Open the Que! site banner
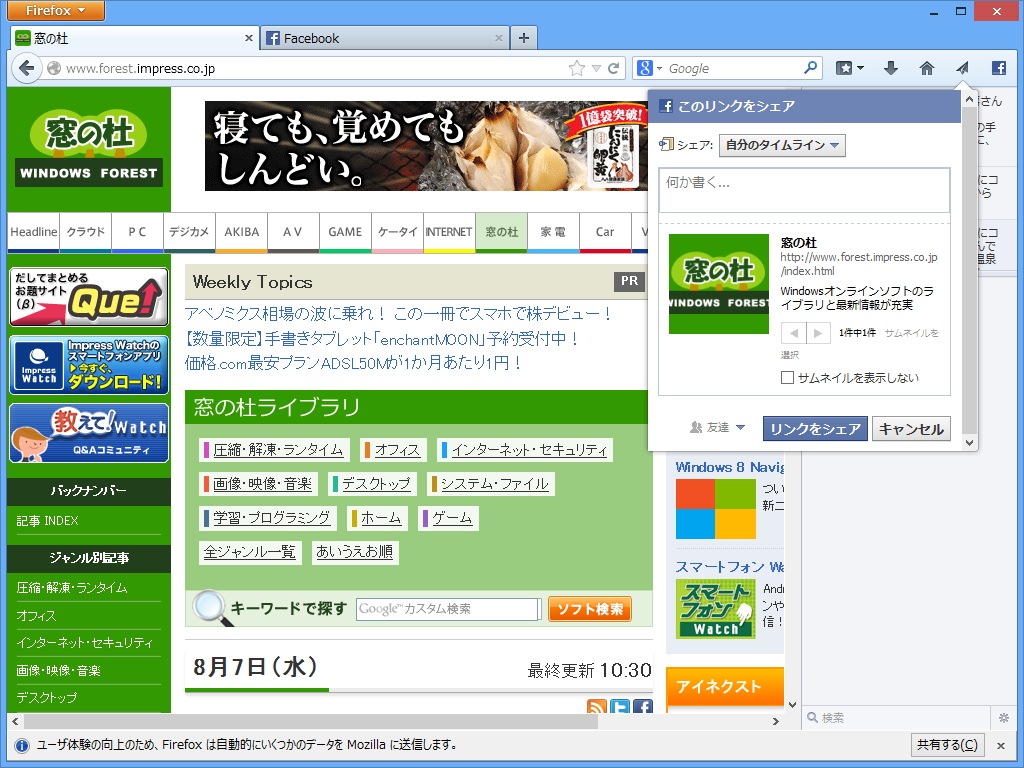The width and height of the screenshot is (1024, 768). [x=89, y=296]
